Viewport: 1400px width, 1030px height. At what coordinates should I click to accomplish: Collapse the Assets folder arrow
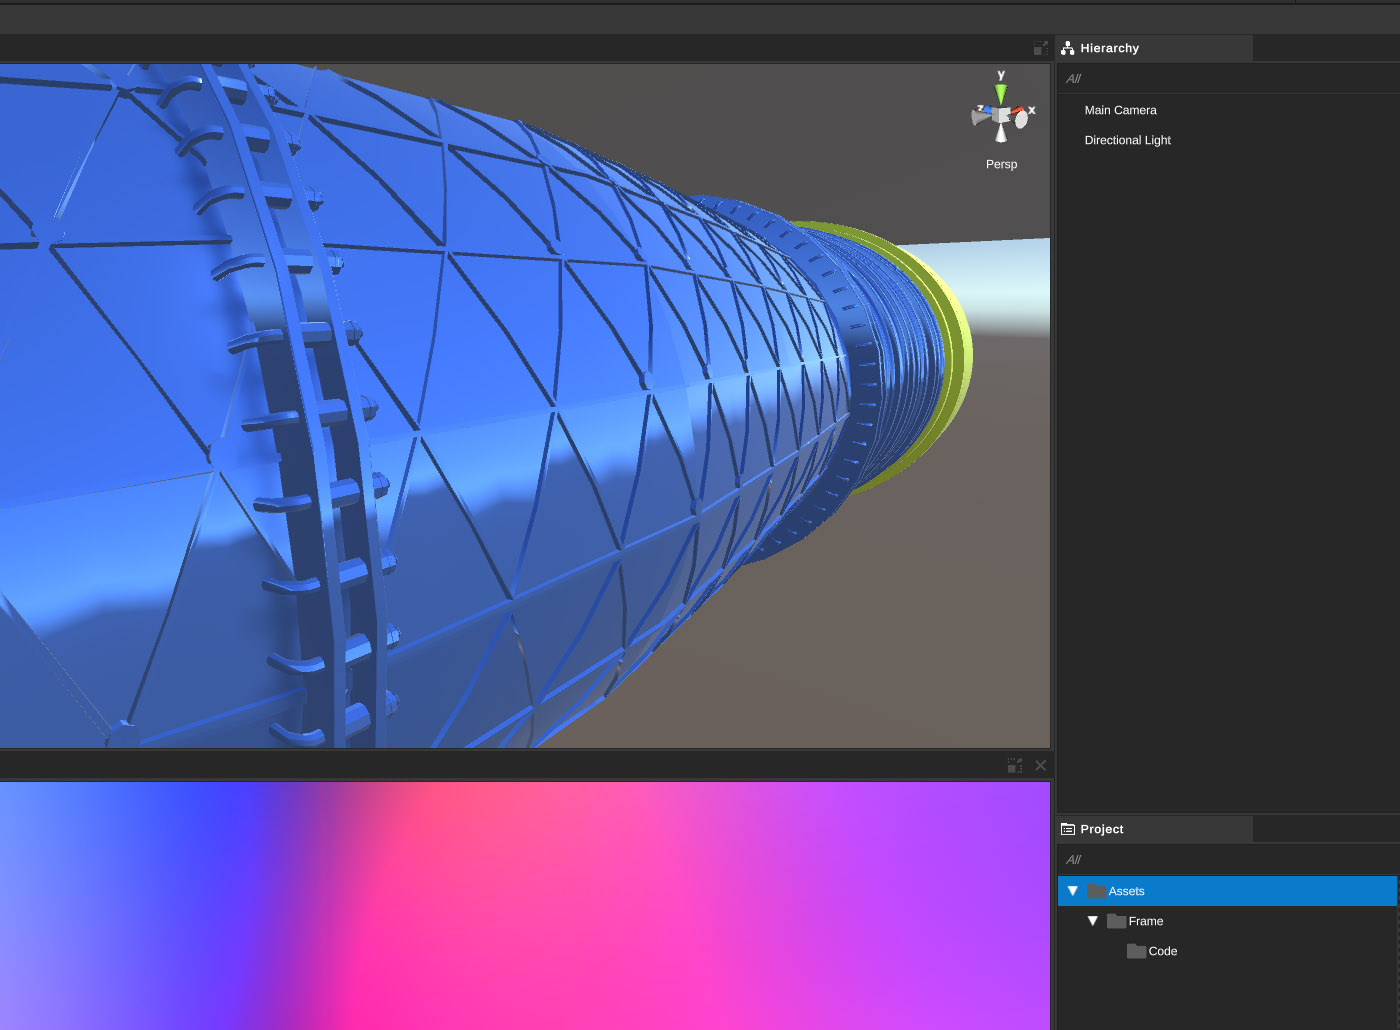click(x=1073, y=891)
